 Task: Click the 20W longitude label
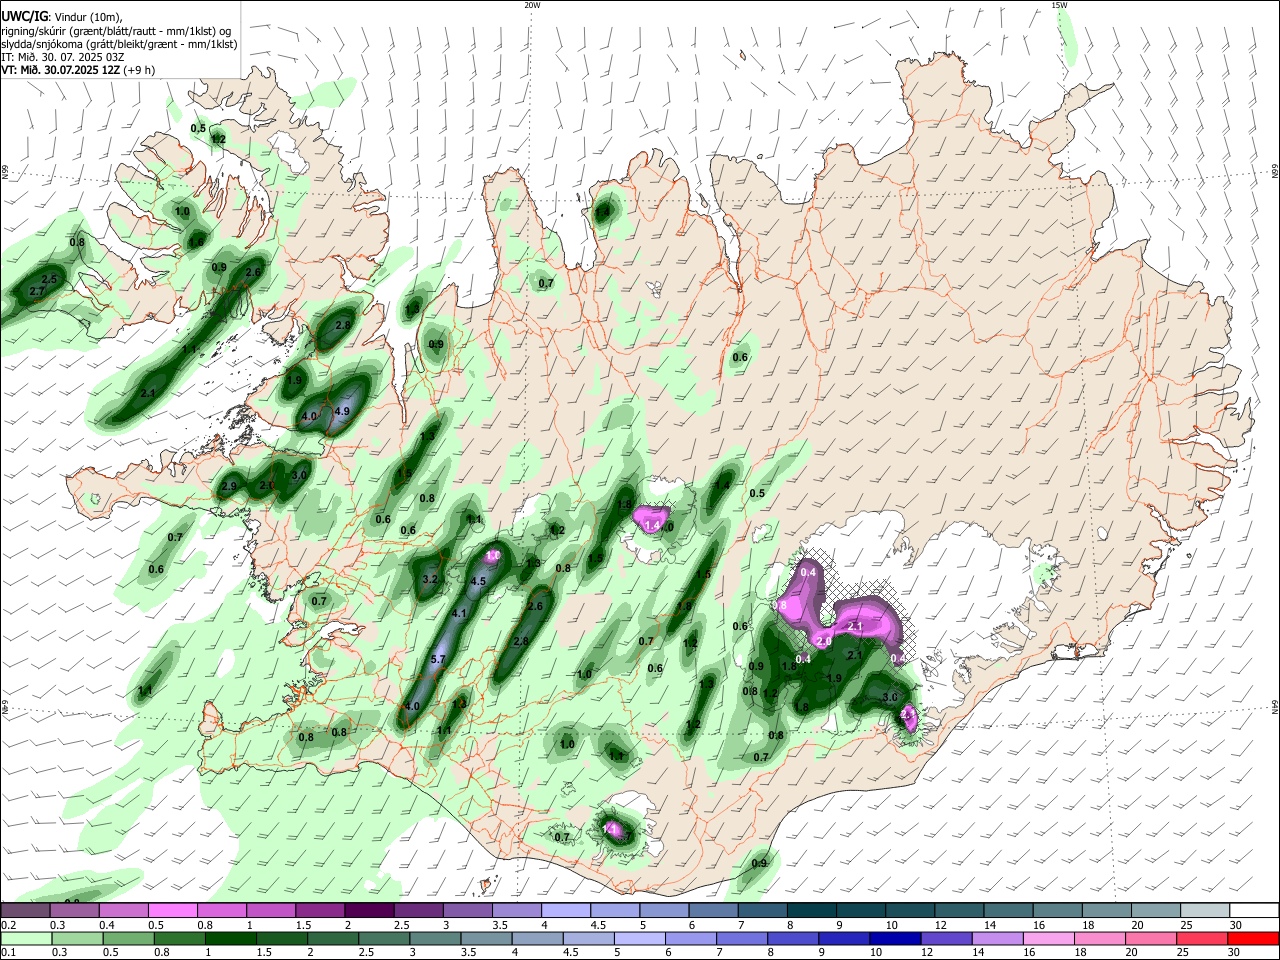532,5
